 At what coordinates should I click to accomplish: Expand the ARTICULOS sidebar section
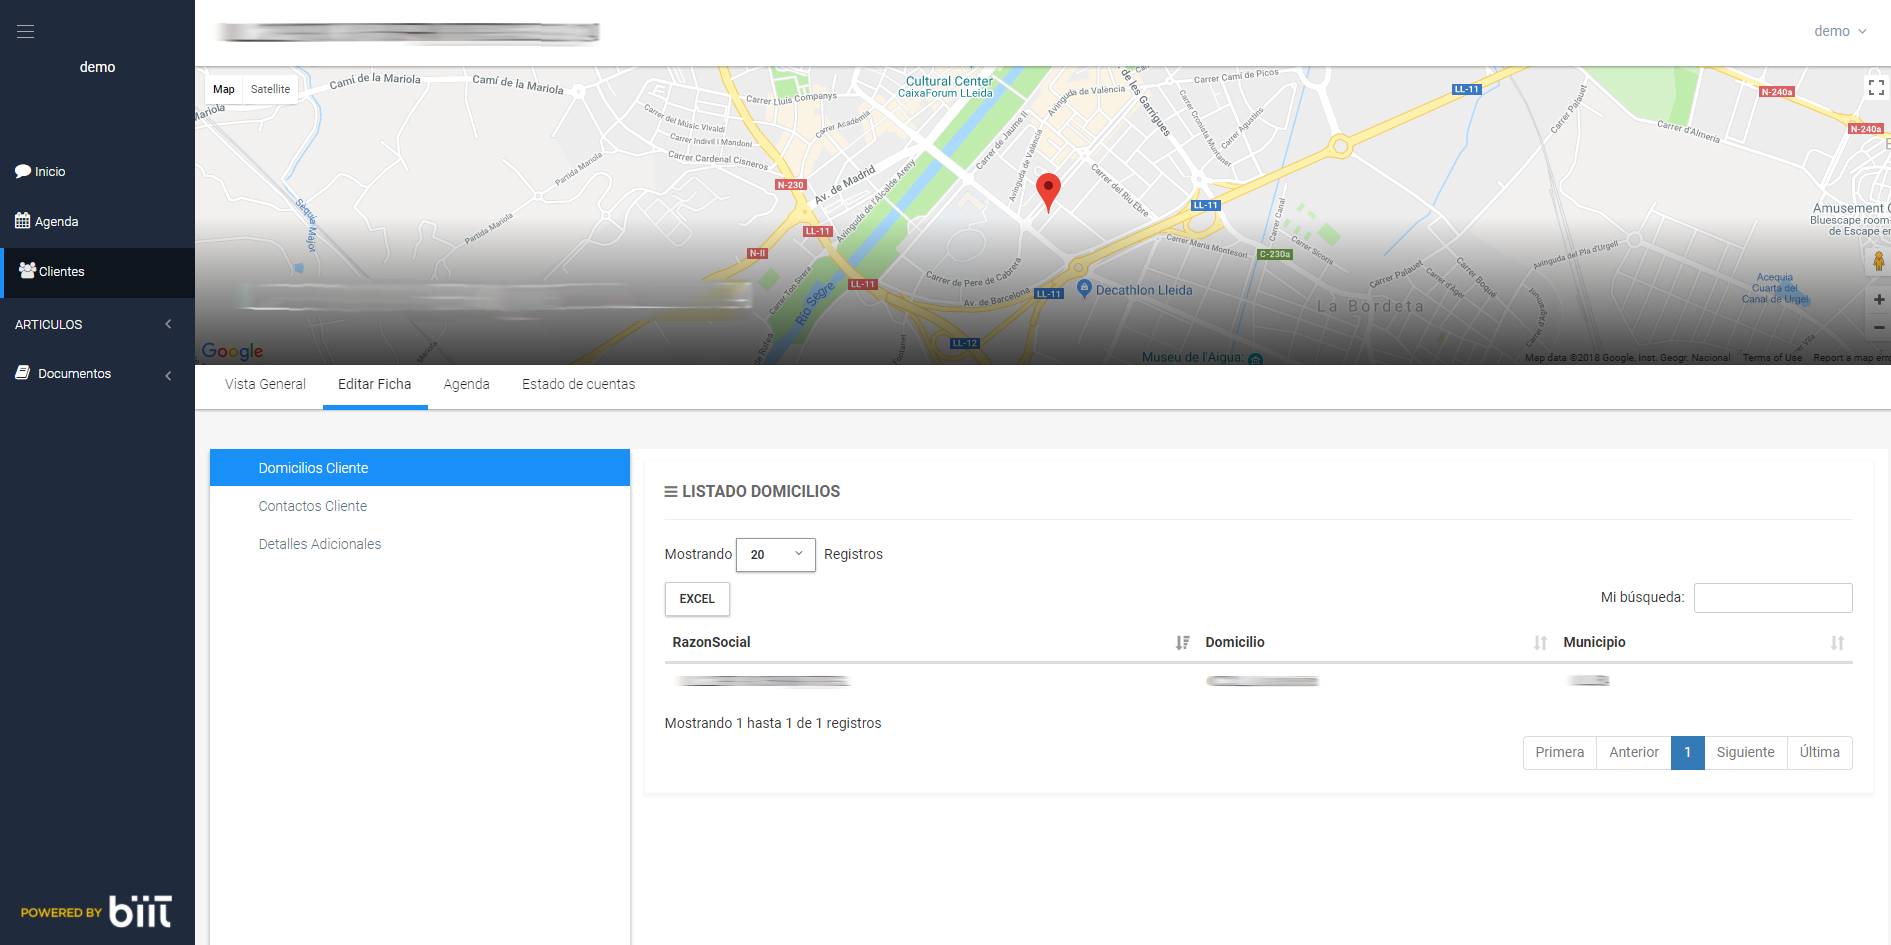click(97, 325)
